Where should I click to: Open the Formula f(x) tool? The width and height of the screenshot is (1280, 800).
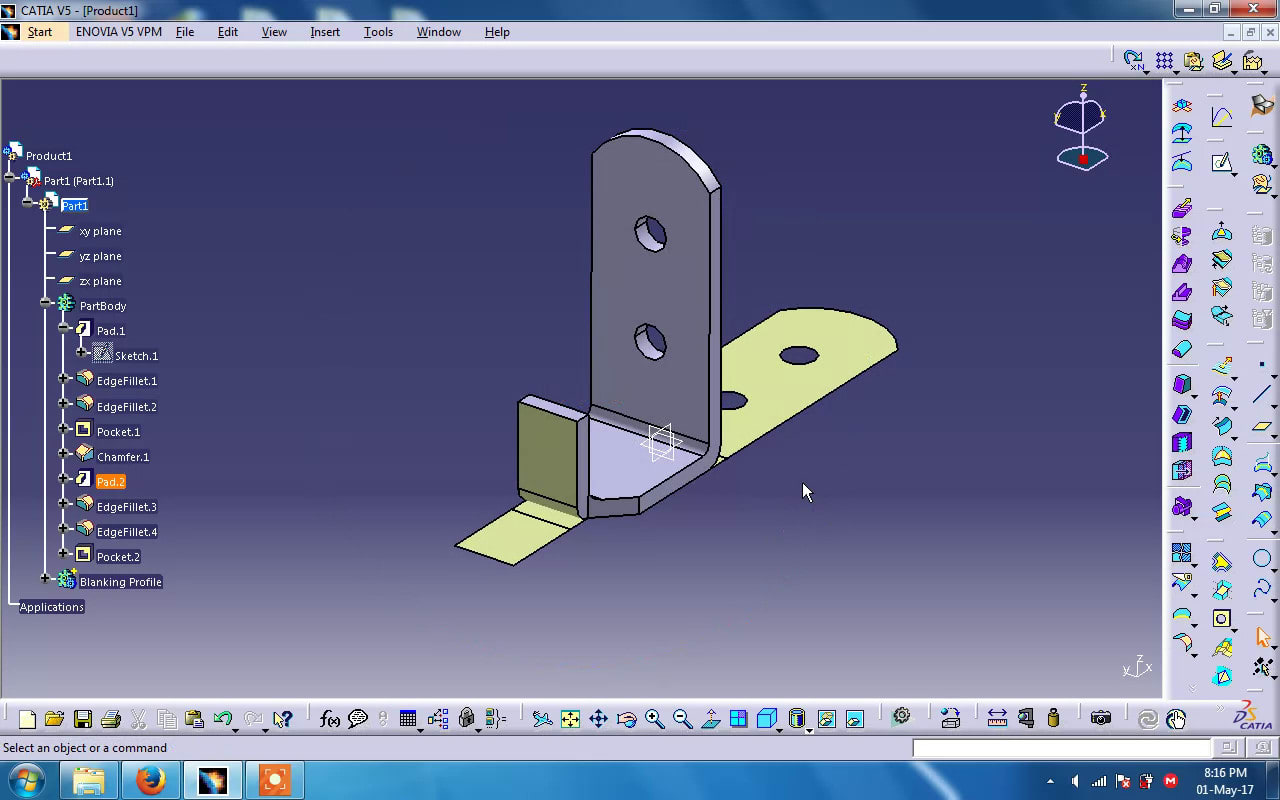coord(330,718)
